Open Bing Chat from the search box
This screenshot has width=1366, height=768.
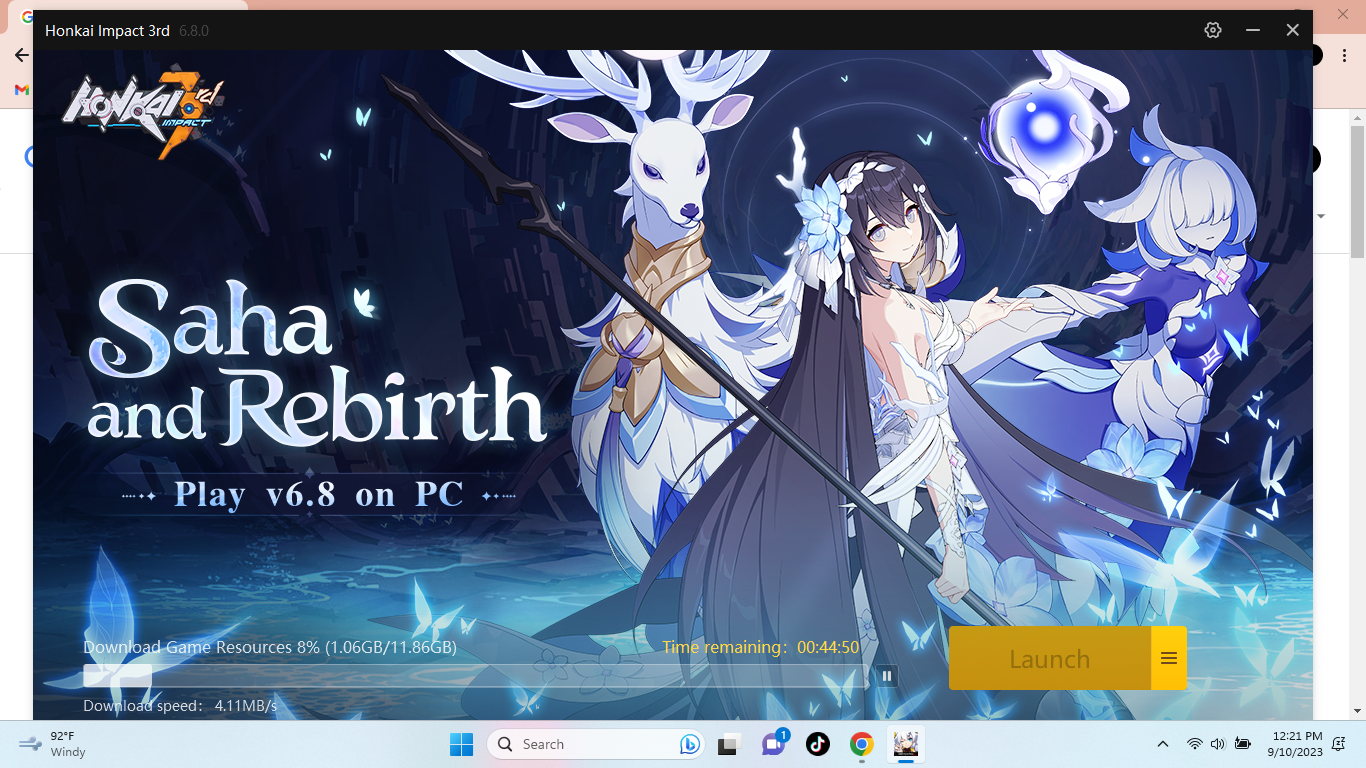click(x=689, y=744)
